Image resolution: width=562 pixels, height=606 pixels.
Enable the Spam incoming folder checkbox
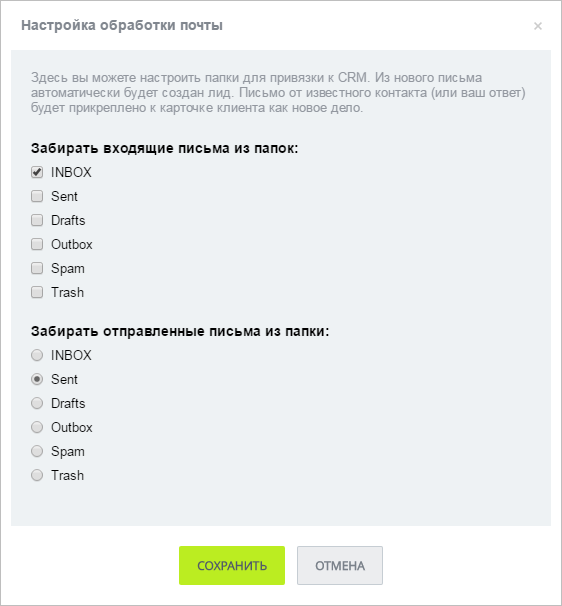click(37, 268)
